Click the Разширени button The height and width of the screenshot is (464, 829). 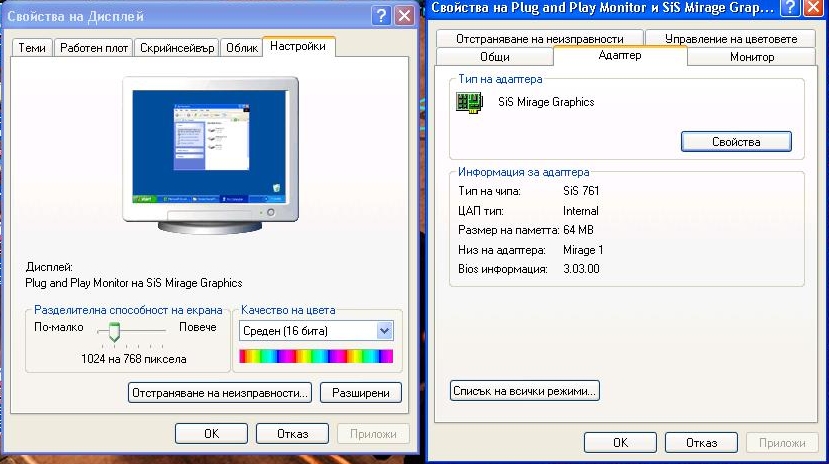(361, 393)
